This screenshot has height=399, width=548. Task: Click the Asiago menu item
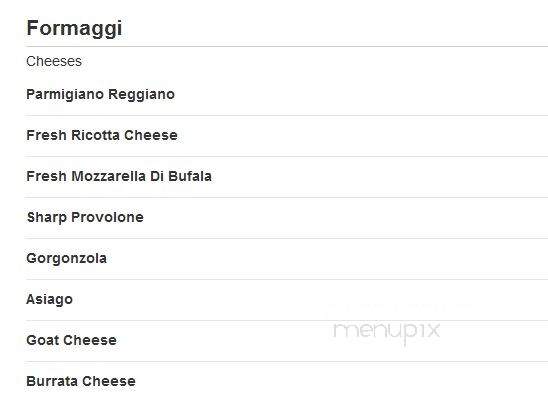50,299
